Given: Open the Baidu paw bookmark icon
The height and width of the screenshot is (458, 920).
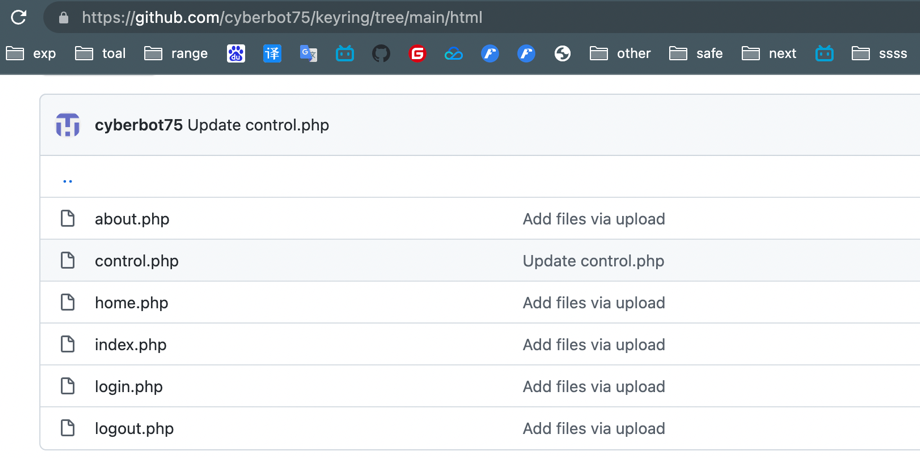Looking at the screenshot, I should pos(236,53).
